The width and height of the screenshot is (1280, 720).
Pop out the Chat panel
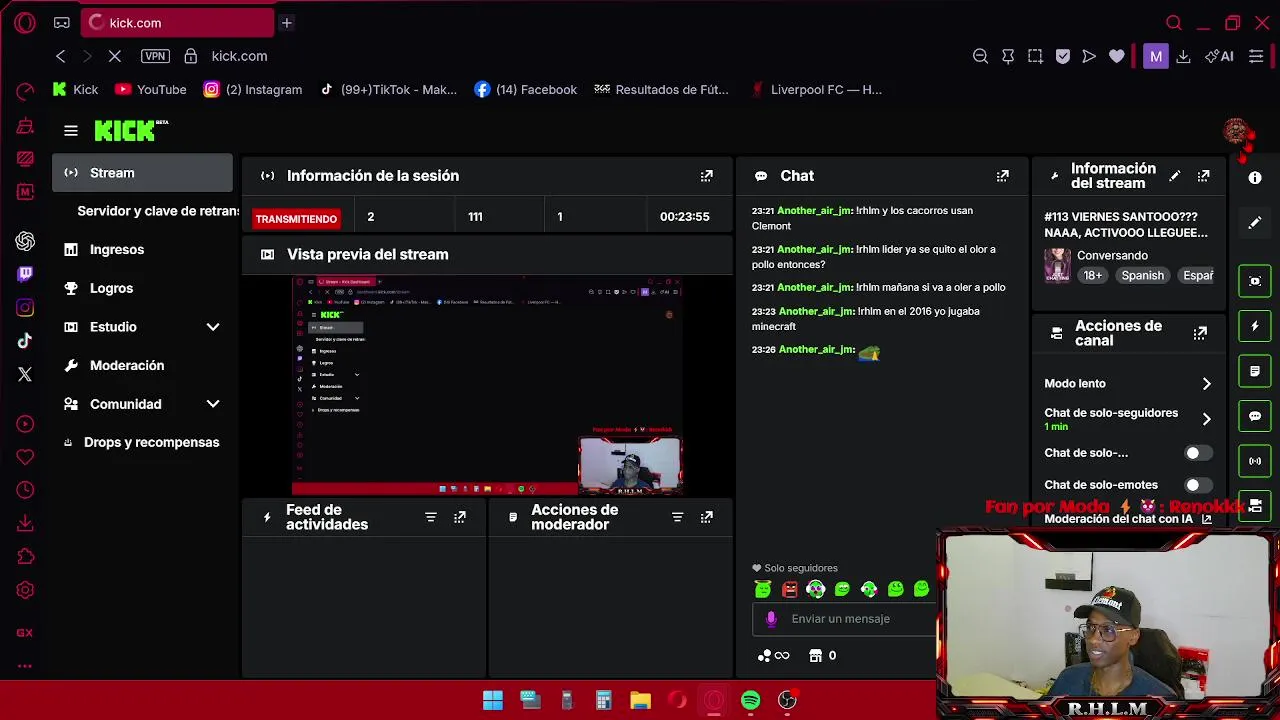(1003, 176)
